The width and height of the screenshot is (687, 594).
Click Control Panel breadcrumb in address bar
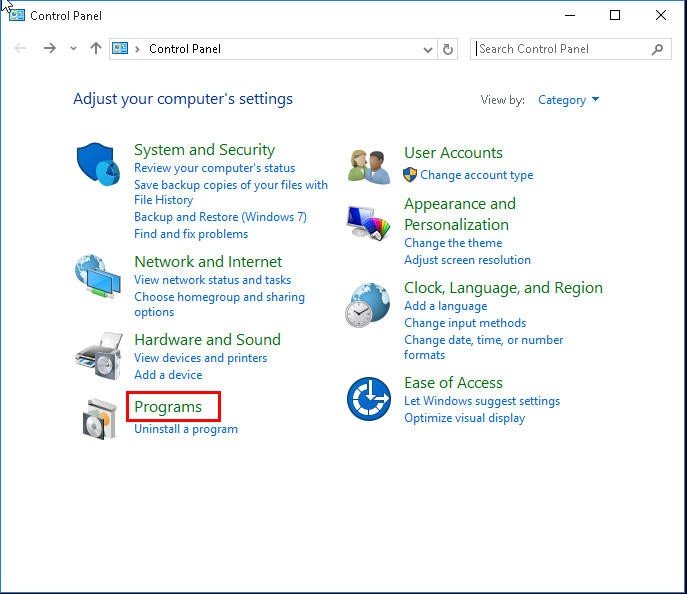[x=185, y=49]
